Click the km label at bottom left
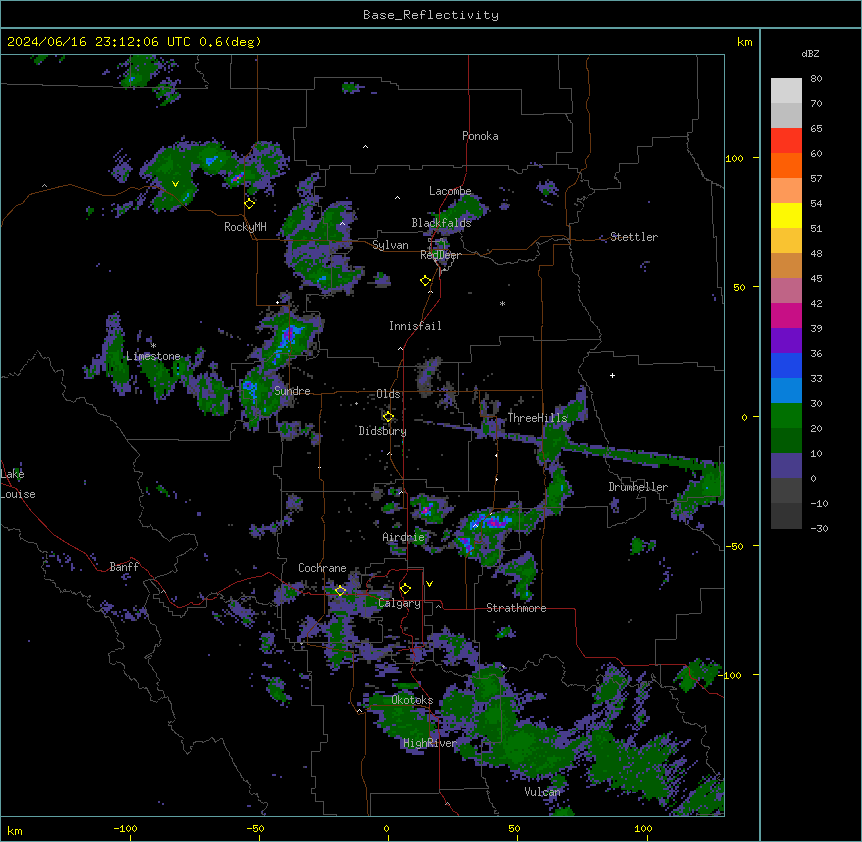This screenshot has height=842, width=862. click(15, 830)
